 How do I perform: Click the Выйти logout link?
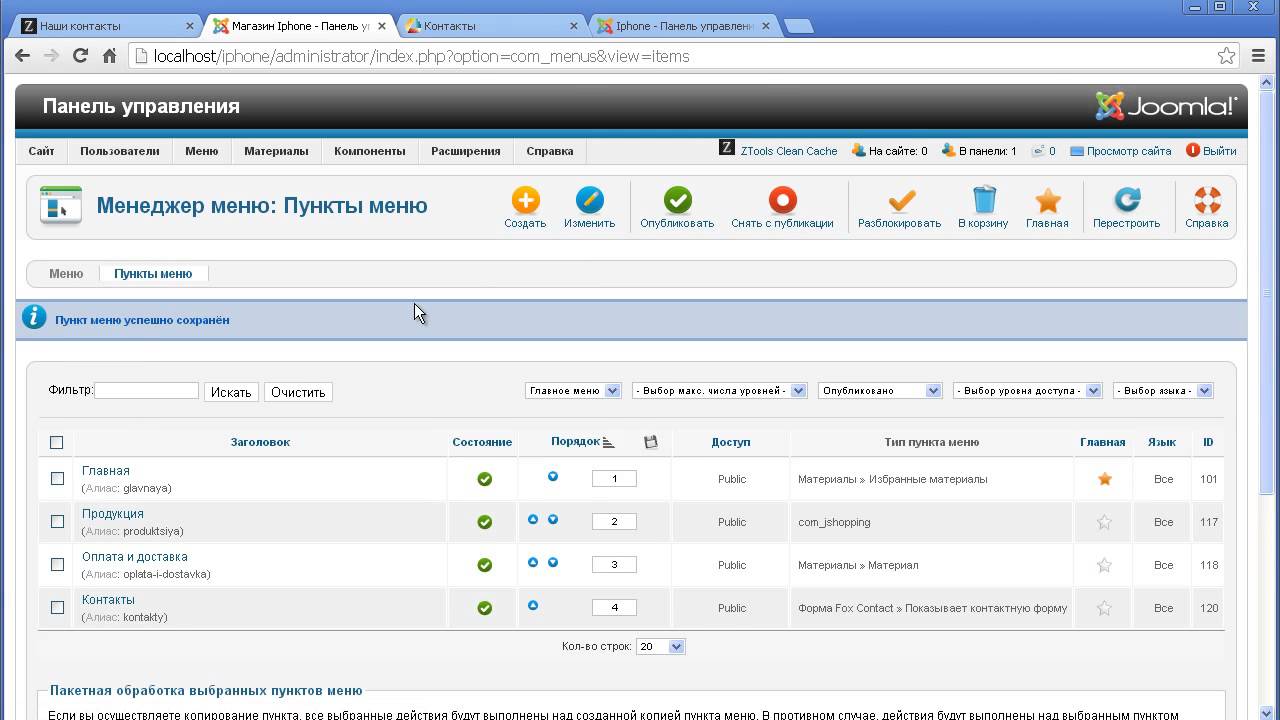[x=1212, y=151]
